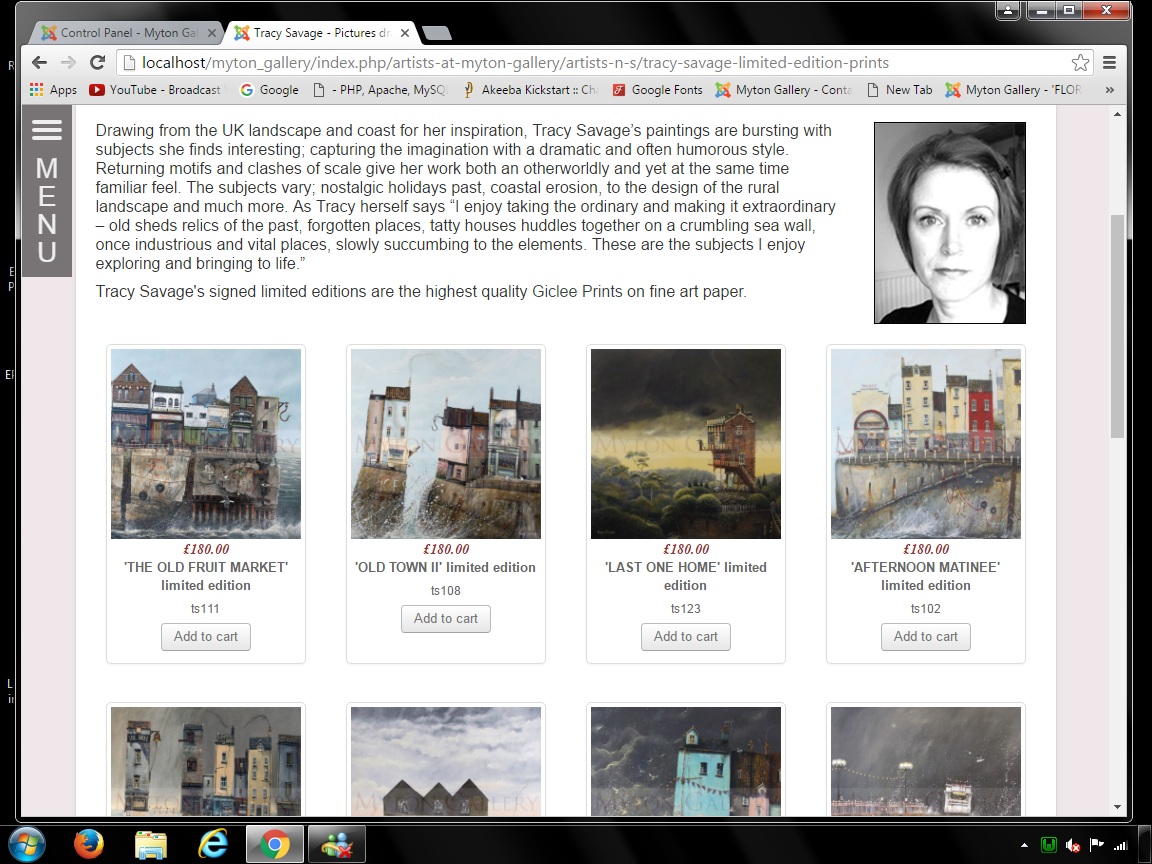
Task: Click the browser forward arrow
Action: point(68,62)
